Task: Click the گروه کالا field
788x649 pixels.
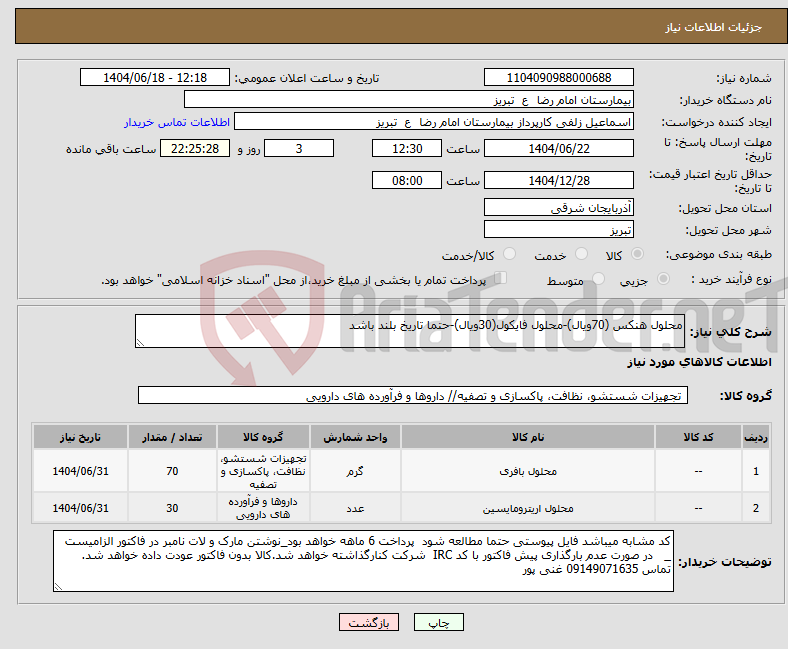Action: tap(413, 395)
